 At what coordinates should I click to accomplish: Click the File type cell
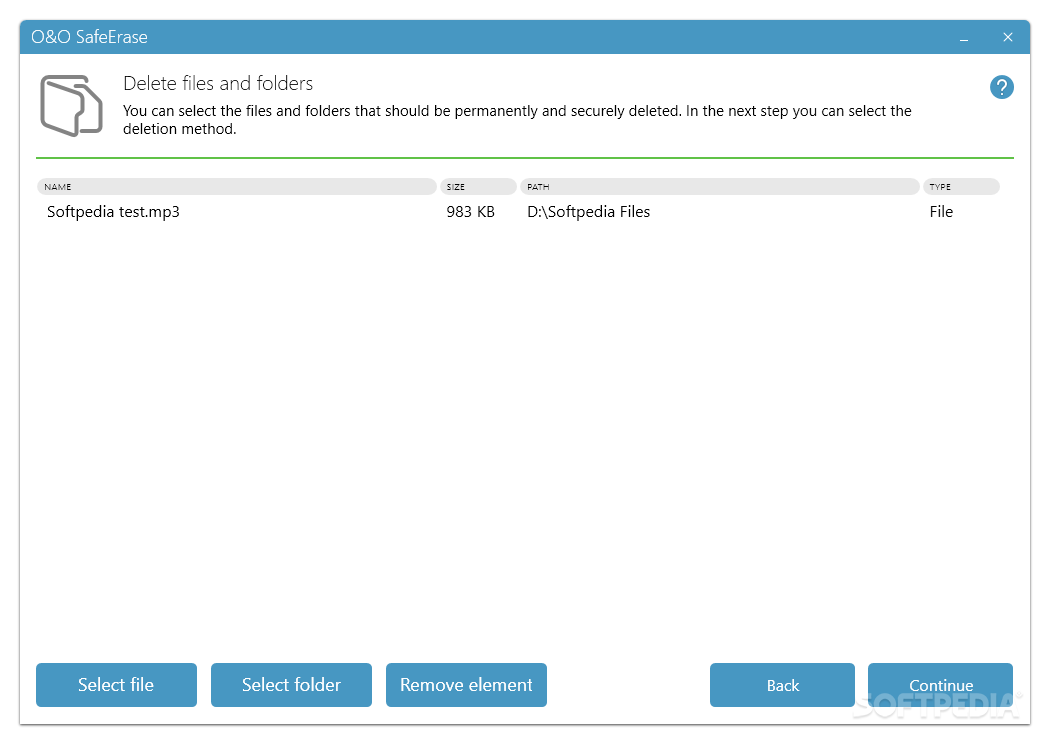[x=941, y=212]
